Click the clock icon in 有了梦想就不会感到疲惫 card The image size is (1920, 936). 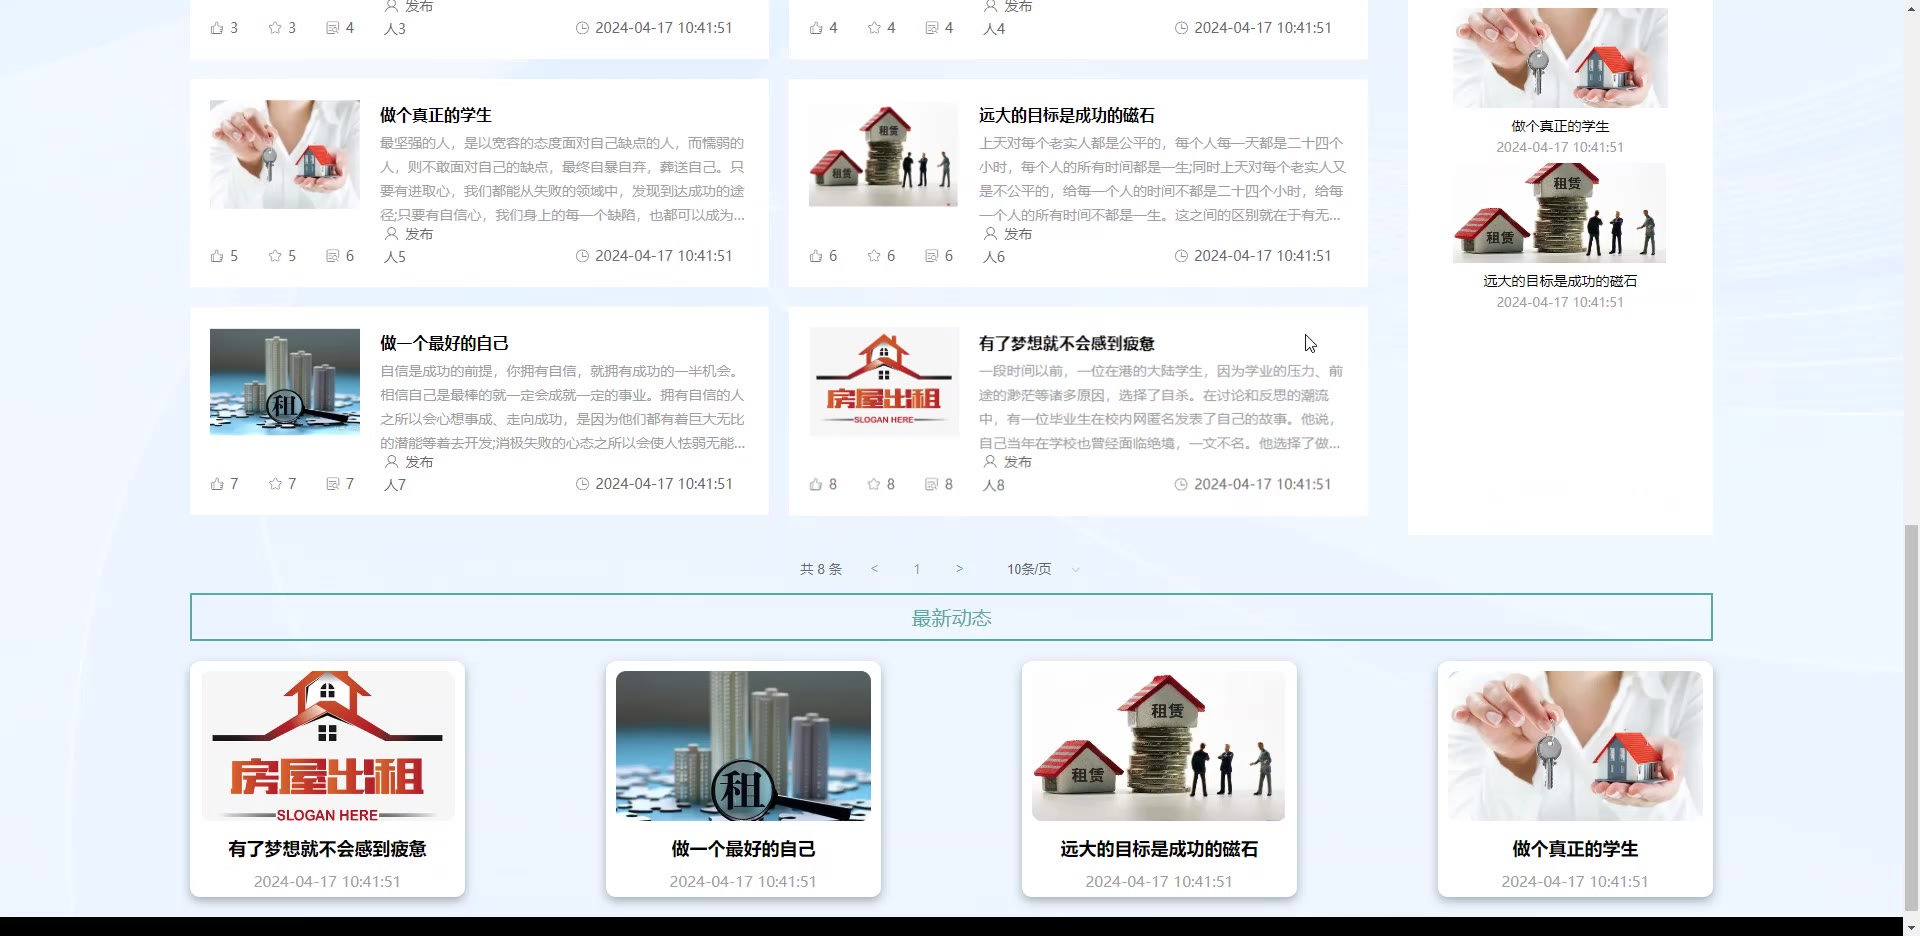coord(1181,484)
